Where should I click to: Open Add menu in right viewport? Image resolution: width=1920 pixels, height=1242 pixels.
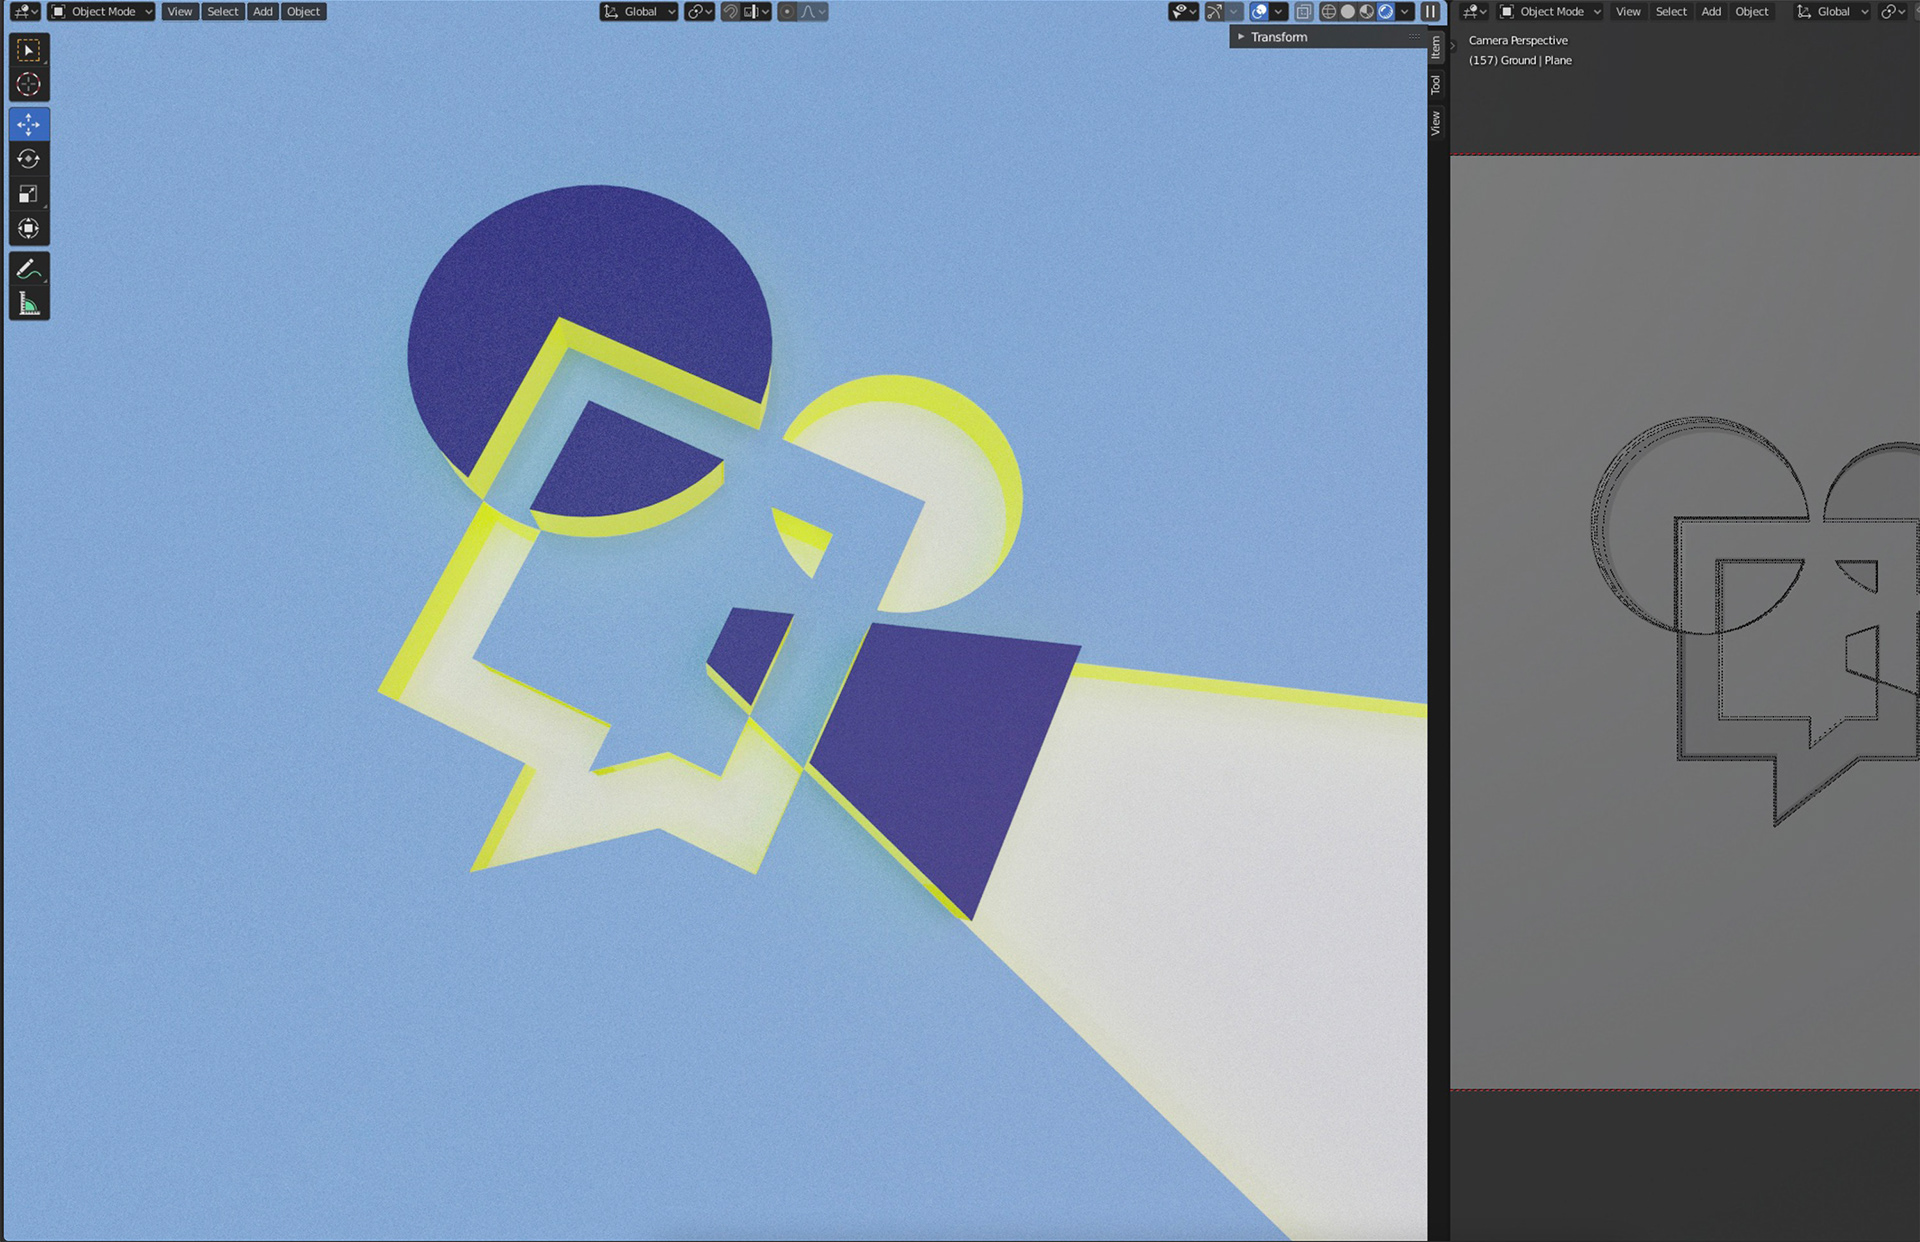pos(1711,12)
